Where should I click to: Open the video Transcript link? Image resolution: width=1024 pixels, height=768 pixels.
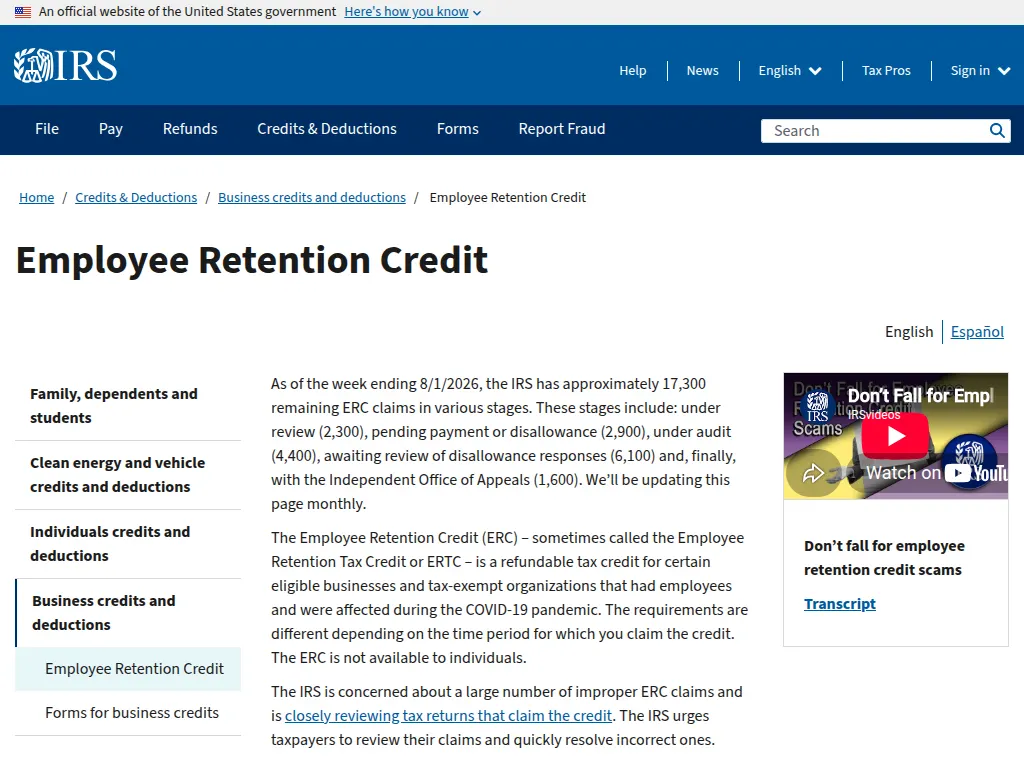tap(840, 604)
